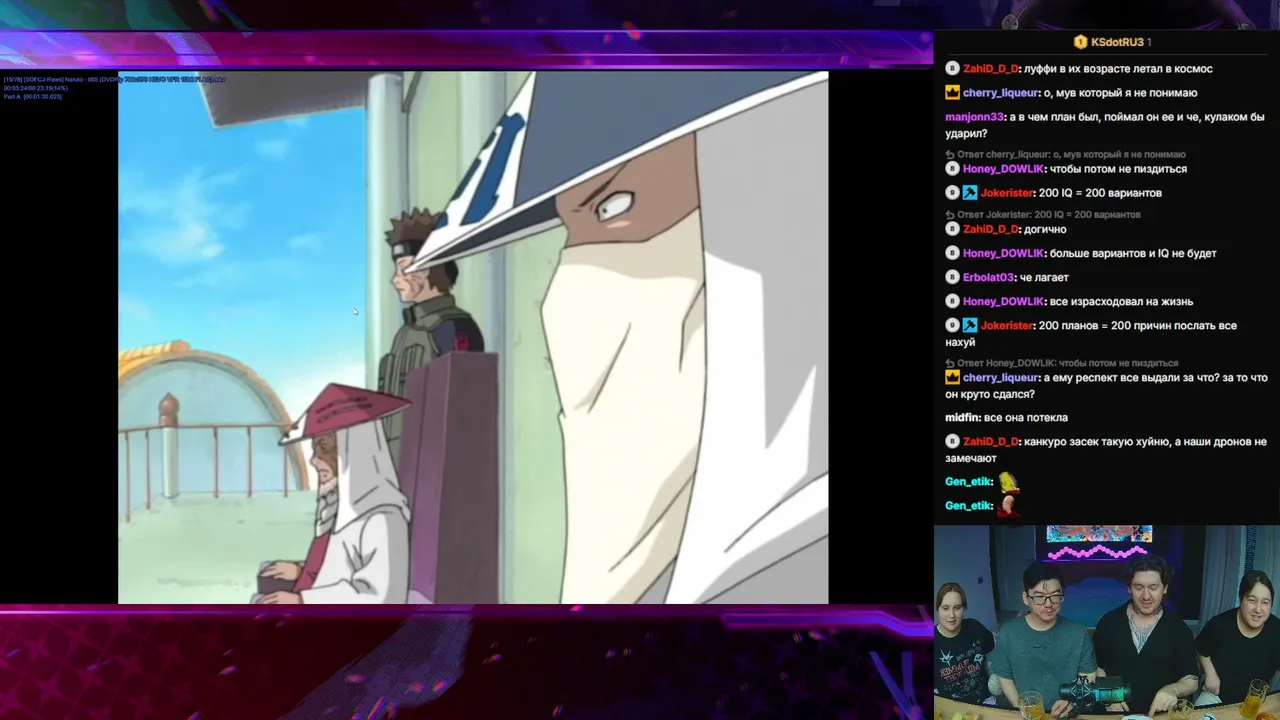Click the reply arrow before "Ответ cherry_liqueur"
This screenshot has width=1280, height=720.
tap(950, 155)
